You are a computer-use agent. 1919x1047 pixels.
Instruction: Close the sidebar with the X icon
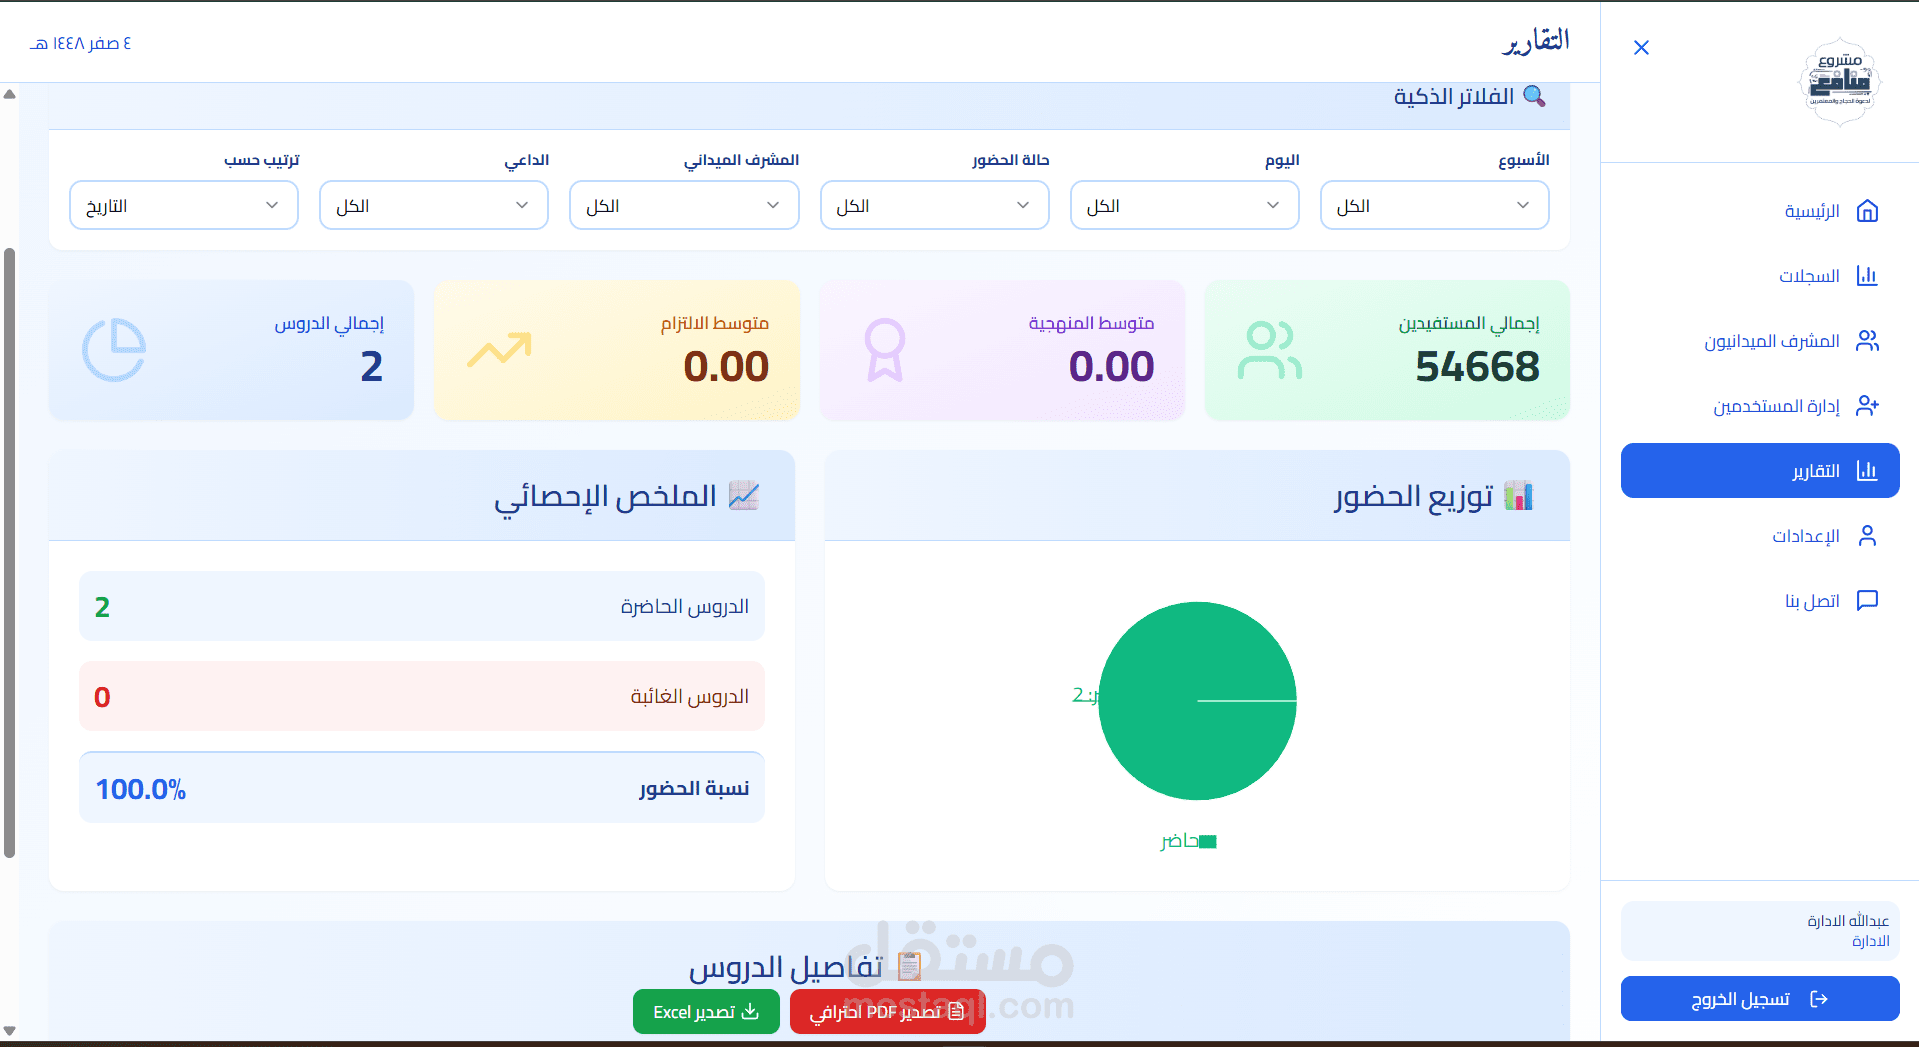pos(1641,48)
